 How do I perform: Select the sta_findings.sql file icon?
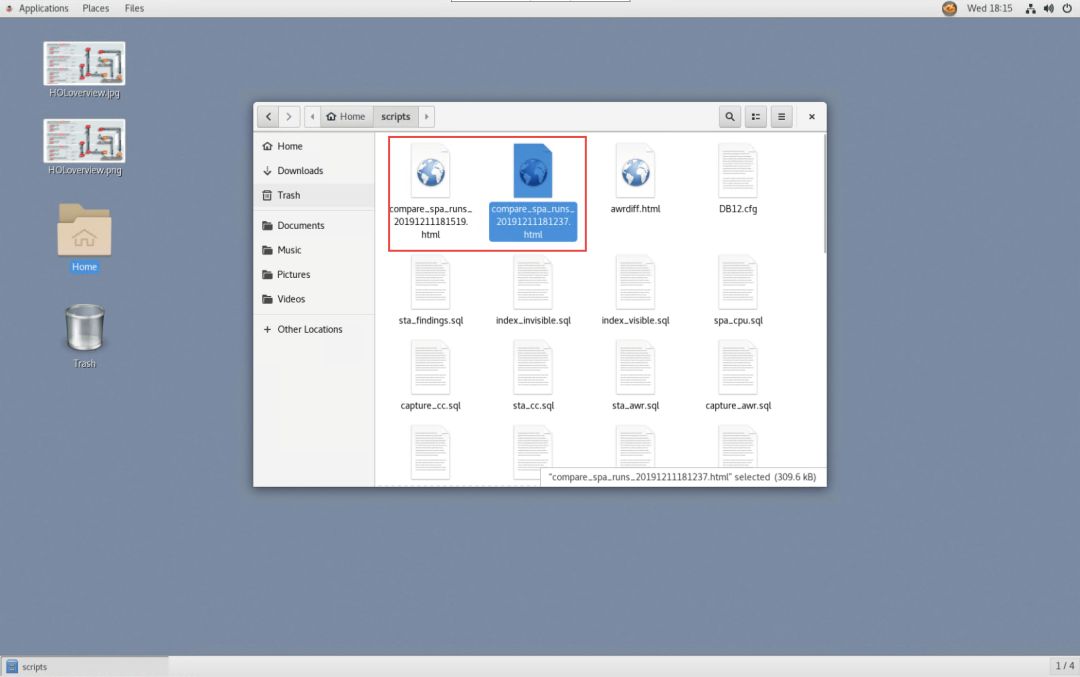(430, 282)
